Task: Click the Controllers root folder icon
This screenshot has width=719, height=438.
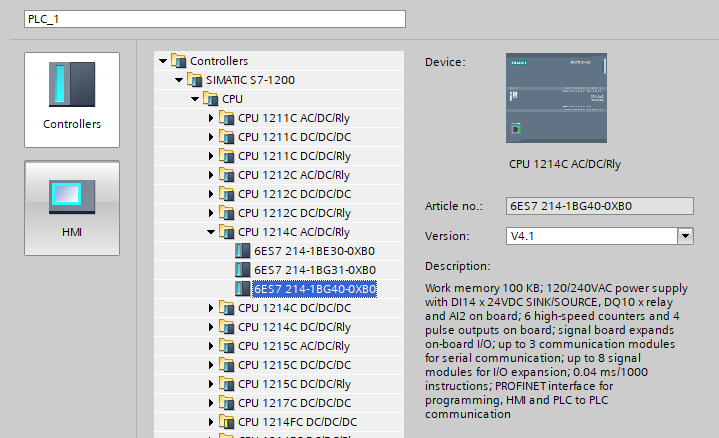Action: pyautogui.click(x=178, y=61)
